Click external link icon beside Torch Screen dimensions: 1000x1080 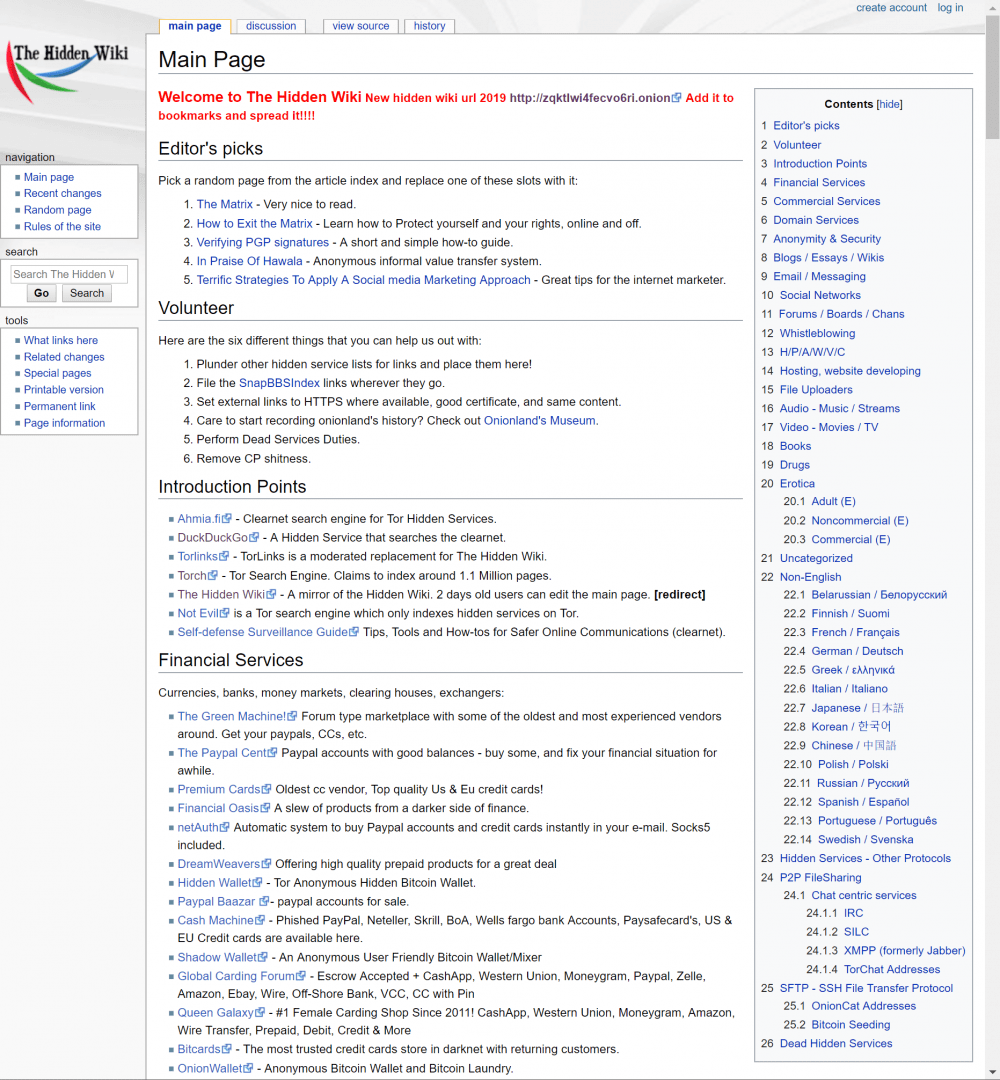[x=213, y=576]
